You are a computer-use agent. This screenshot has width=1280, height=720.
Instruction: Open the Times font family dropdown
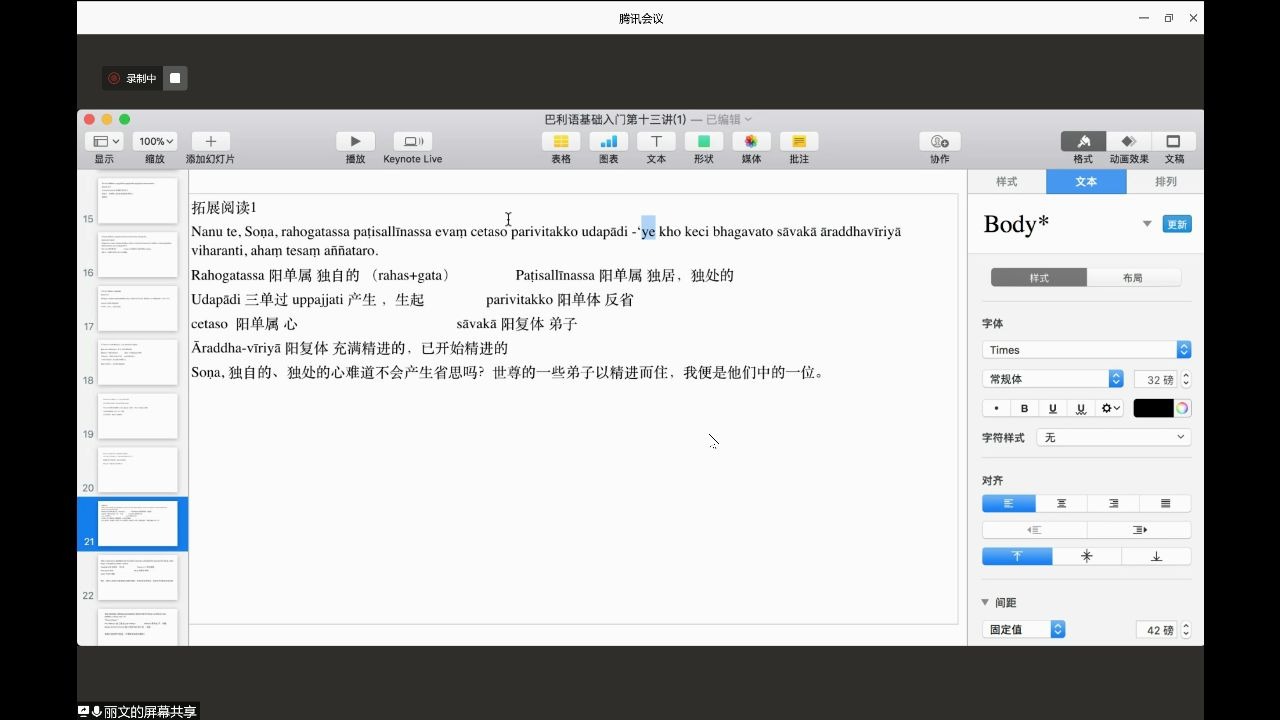click(1086, 350)
